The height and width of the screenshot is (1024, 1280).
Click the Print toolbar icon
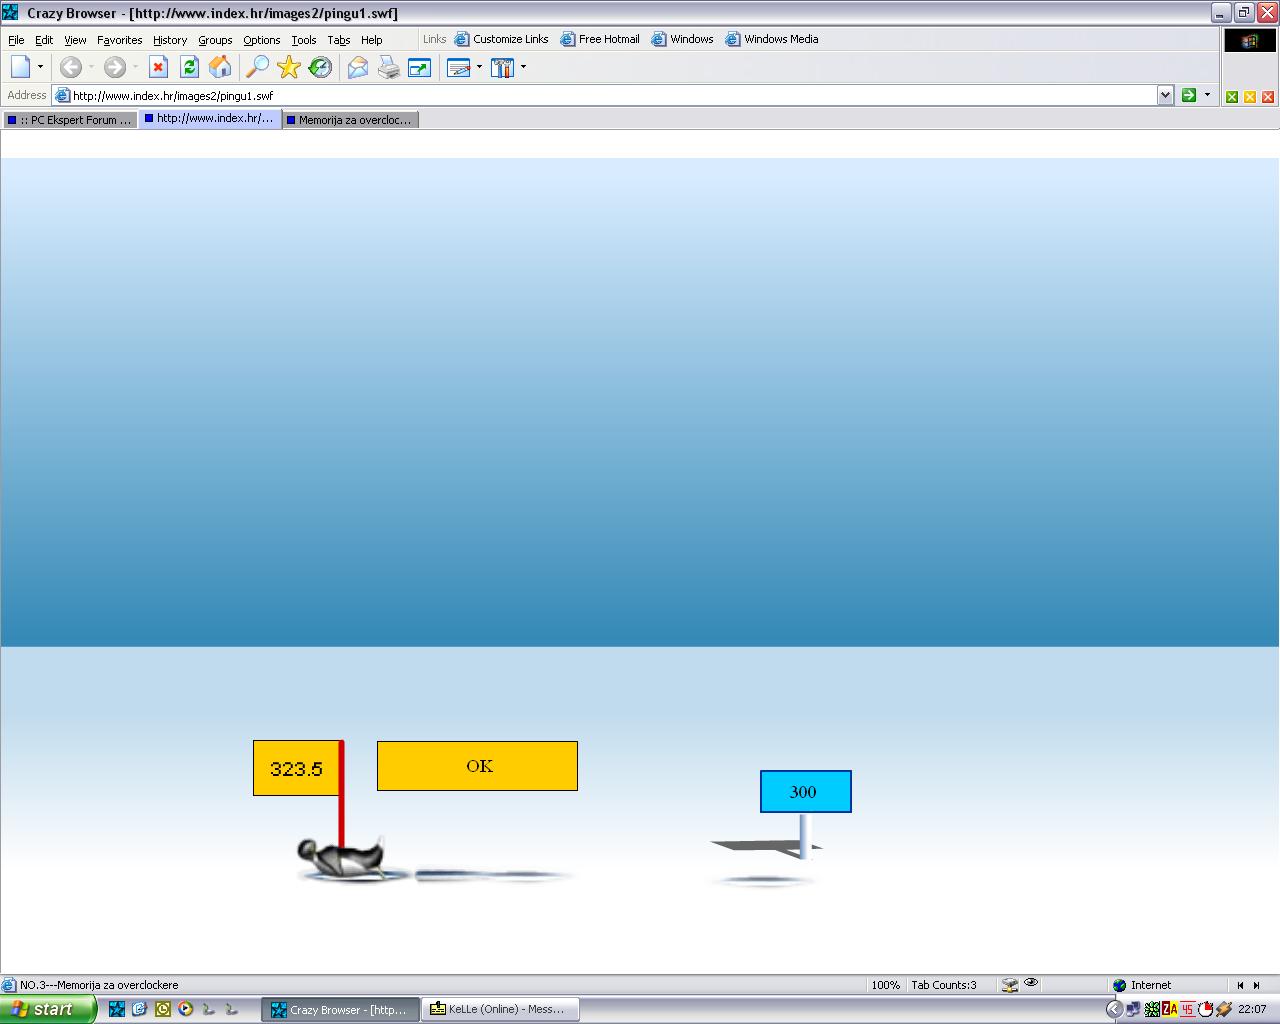(388, 67)
